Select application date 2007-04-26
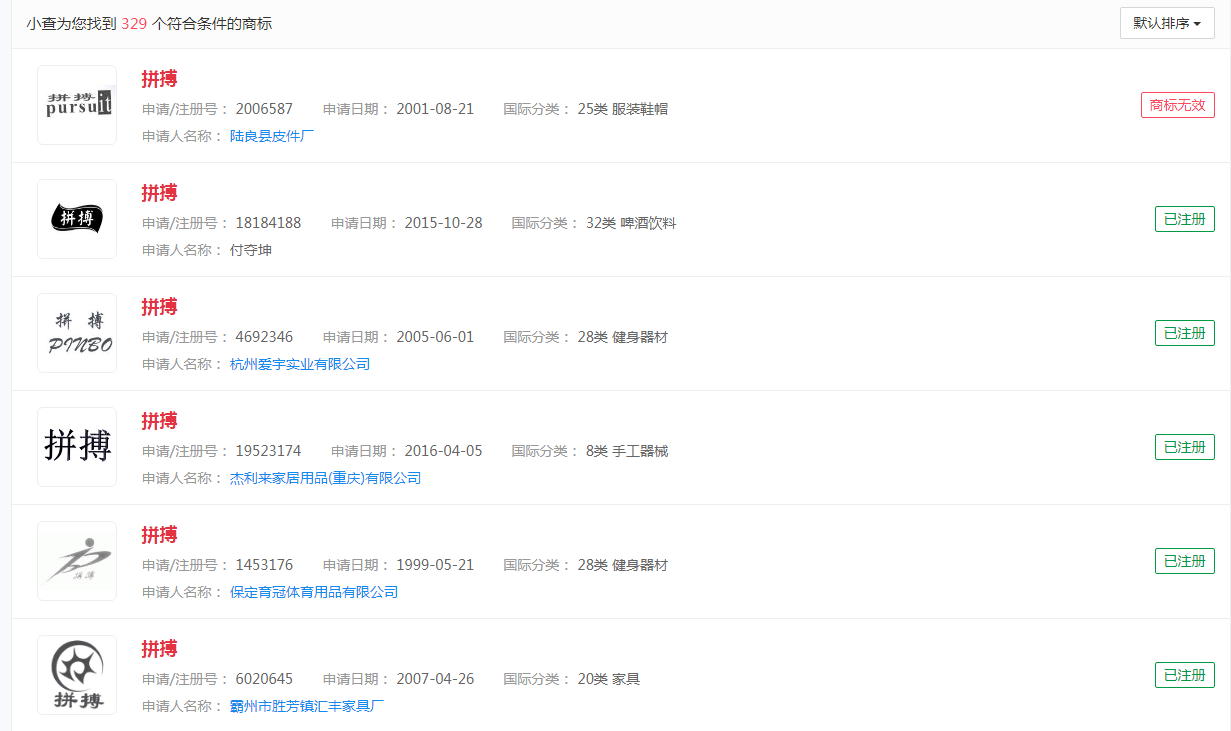This screenshot has width=1231, height=731. click(435, 679)
